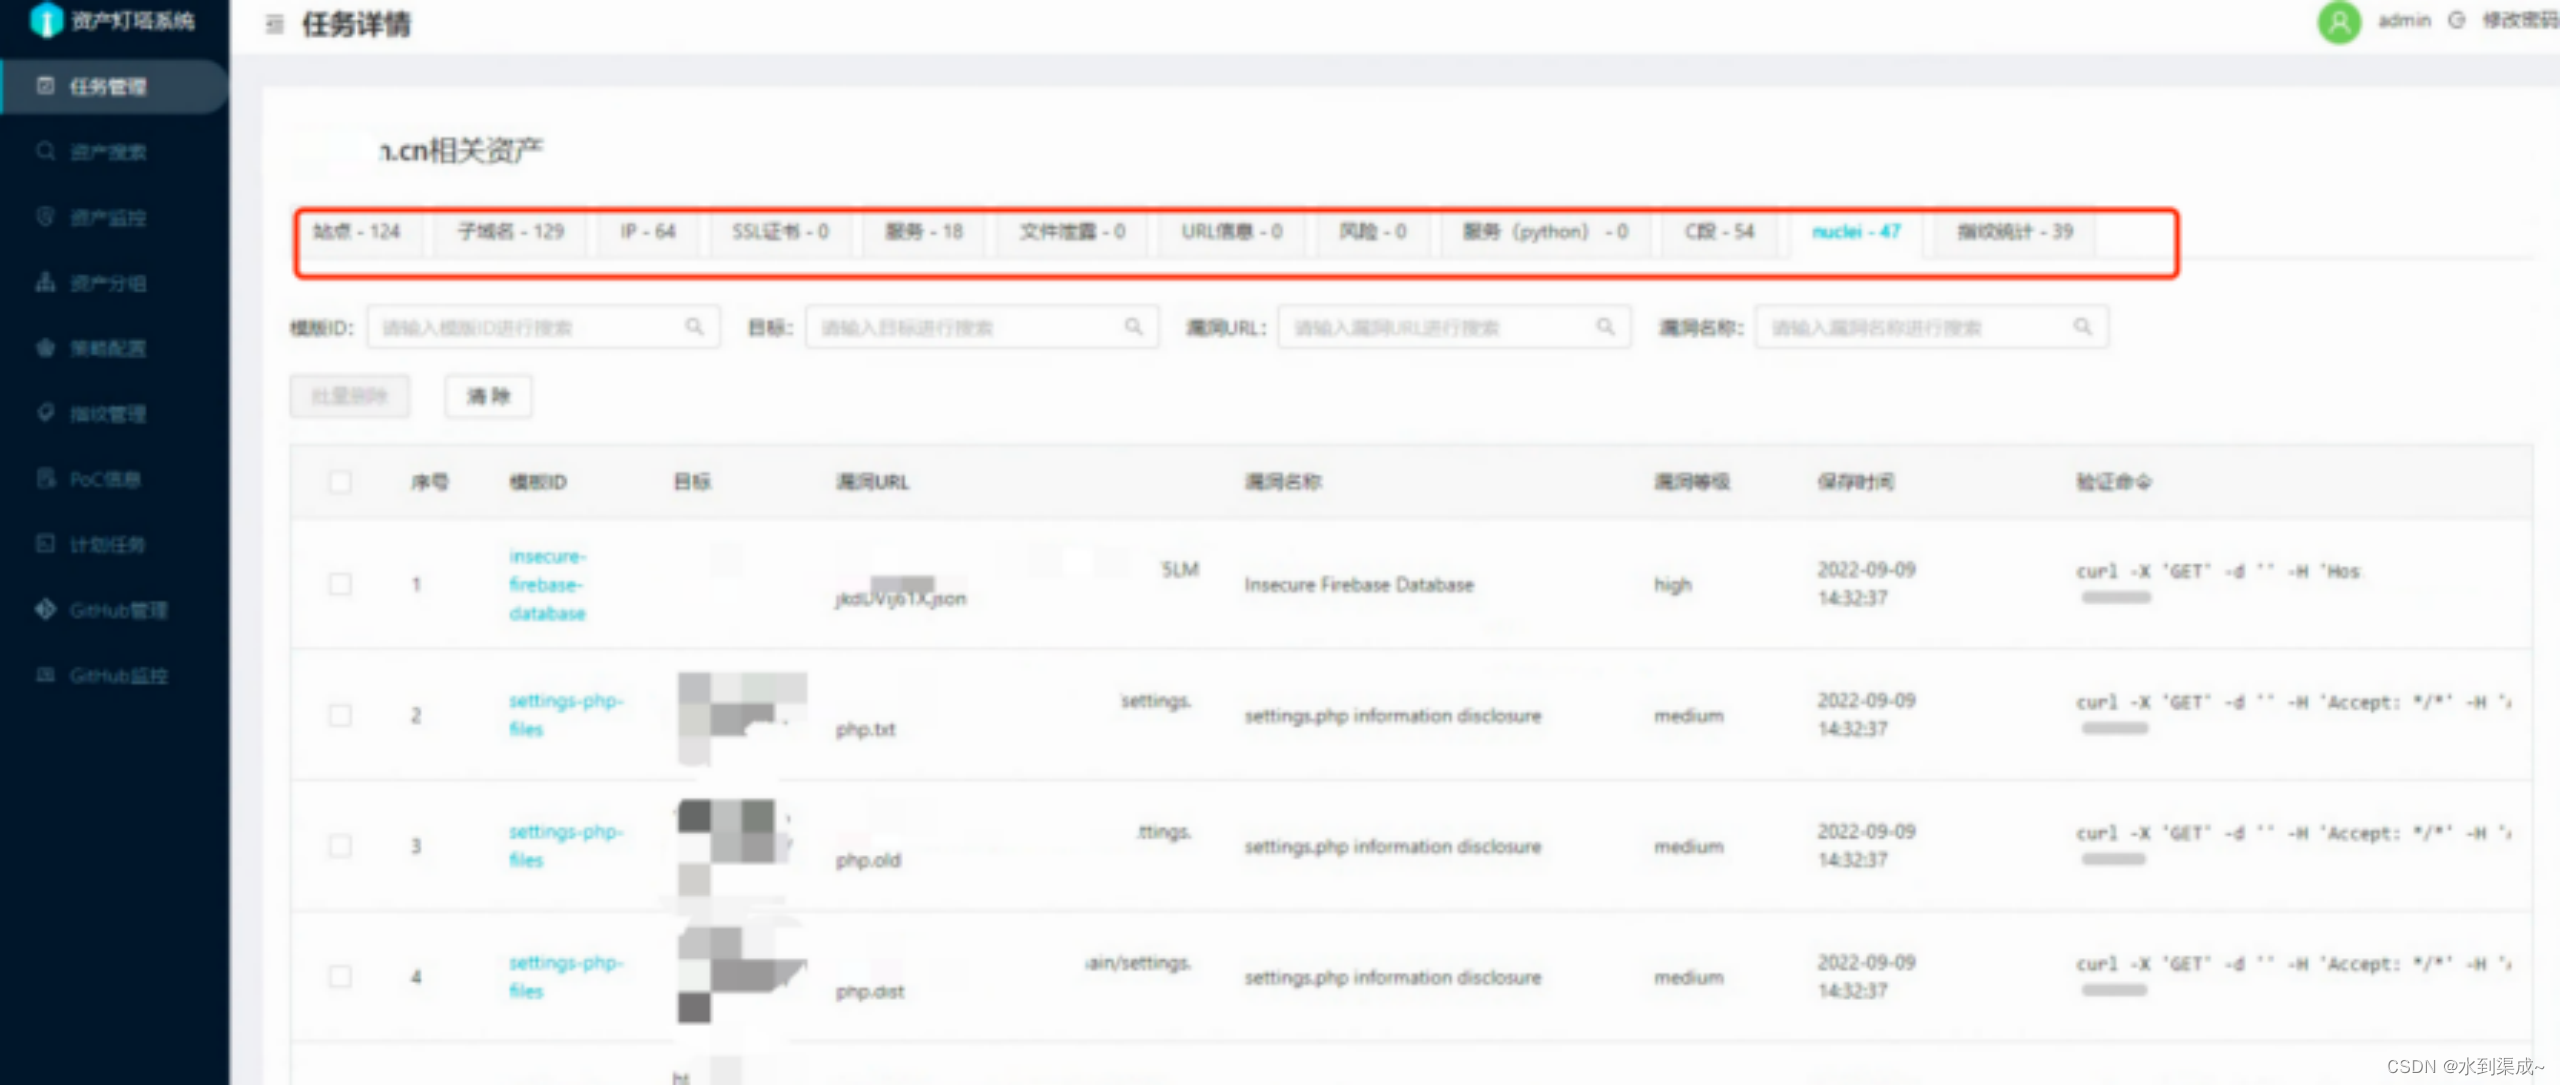Select the nuclei - 47 tab
The image size is (2560, 1085).
tap(1856, 232)
